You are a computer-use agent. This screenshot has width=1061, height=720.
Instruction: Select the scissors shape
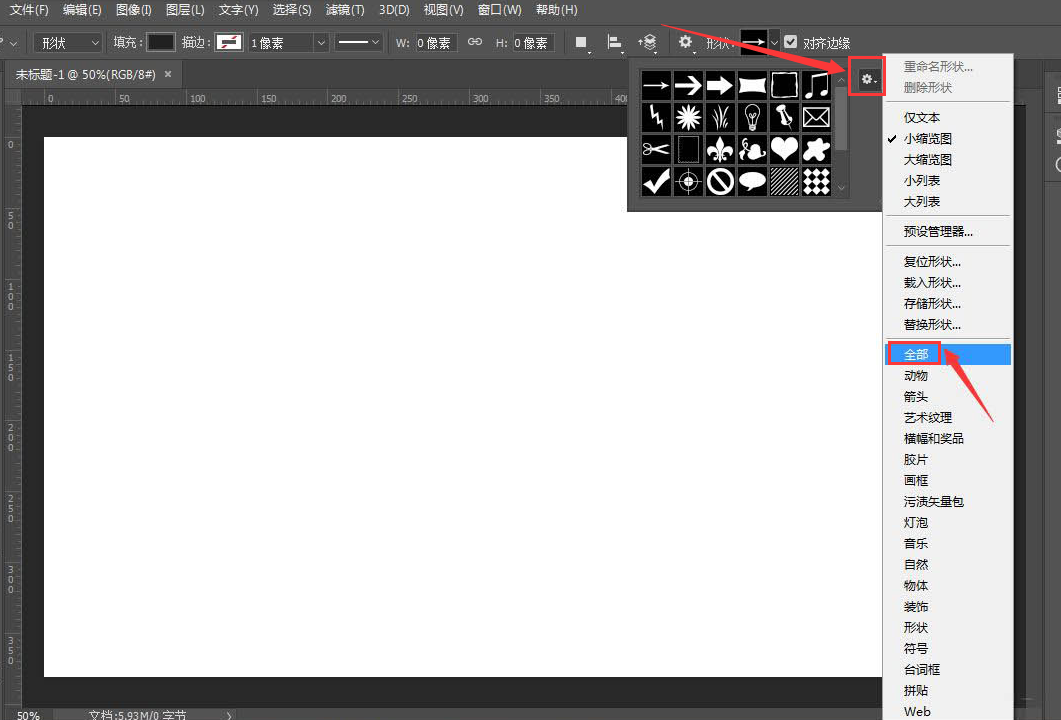[656, 150]
